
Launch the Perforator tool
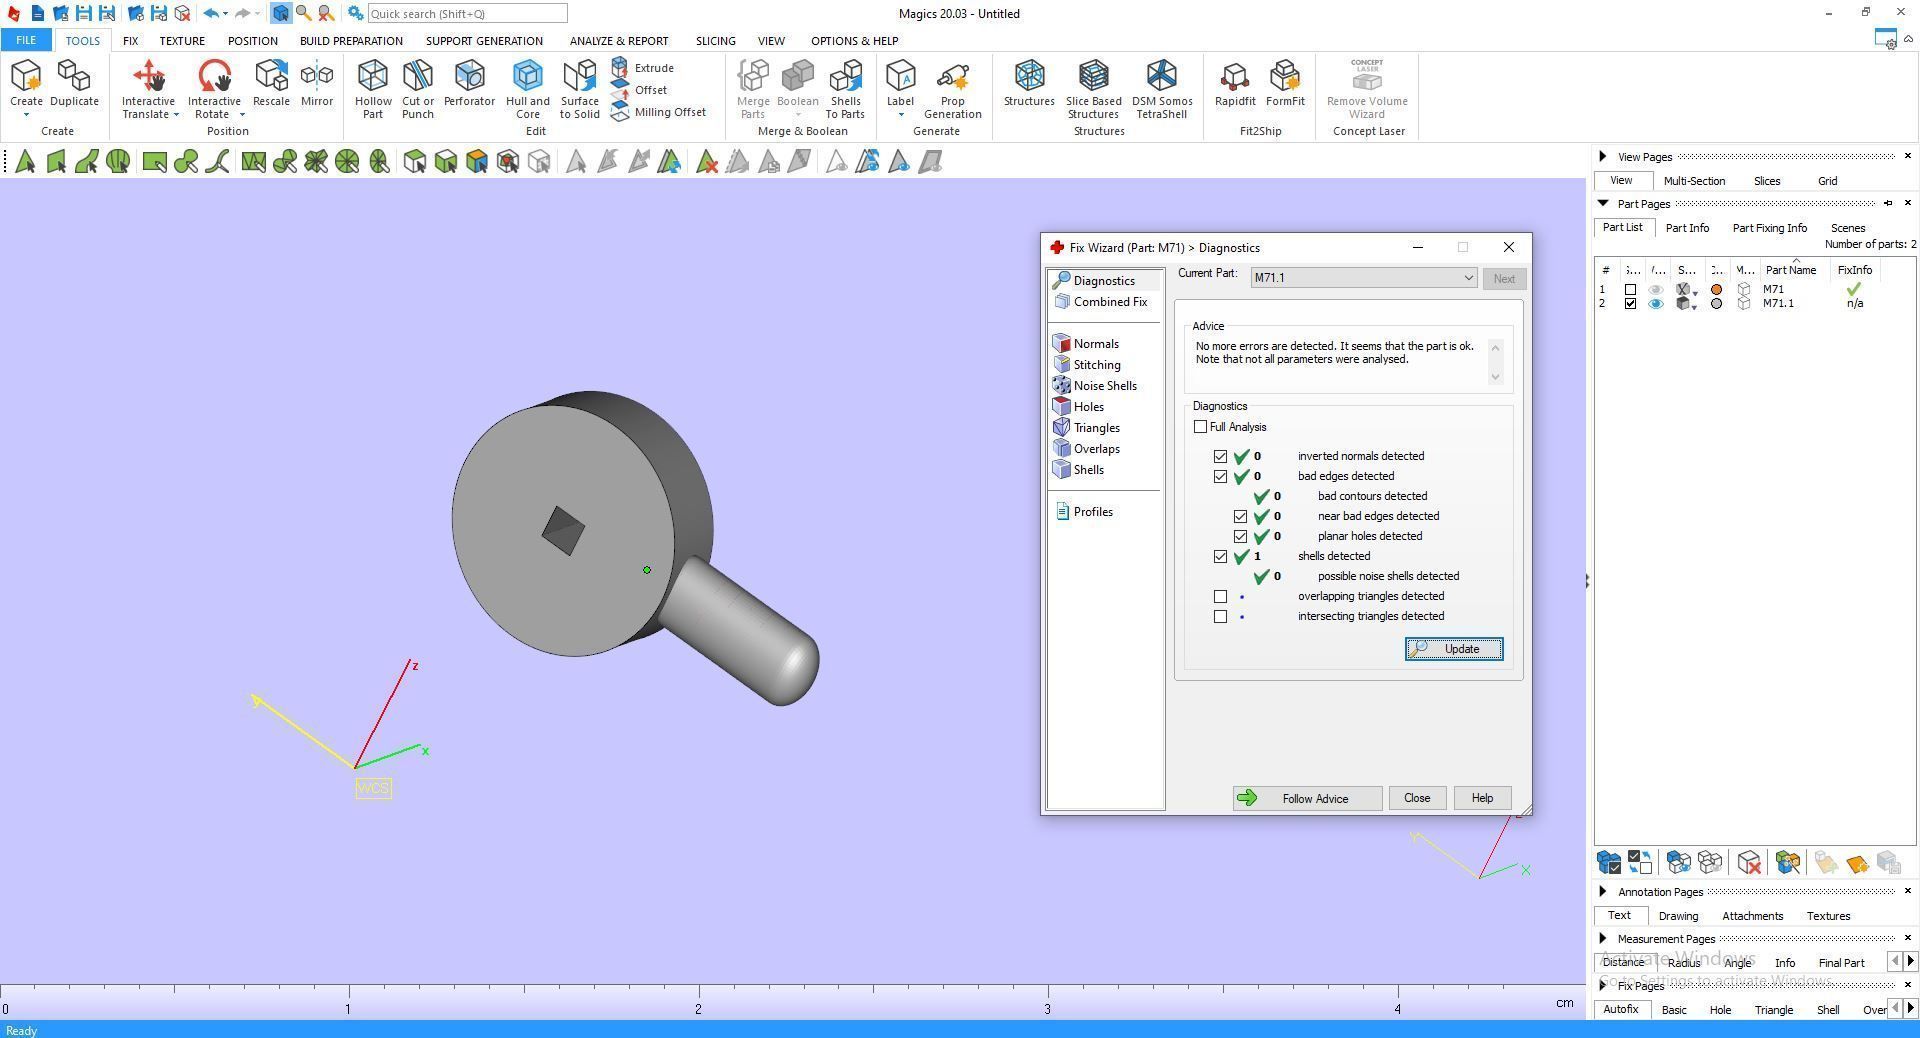(x=469, y=84)
